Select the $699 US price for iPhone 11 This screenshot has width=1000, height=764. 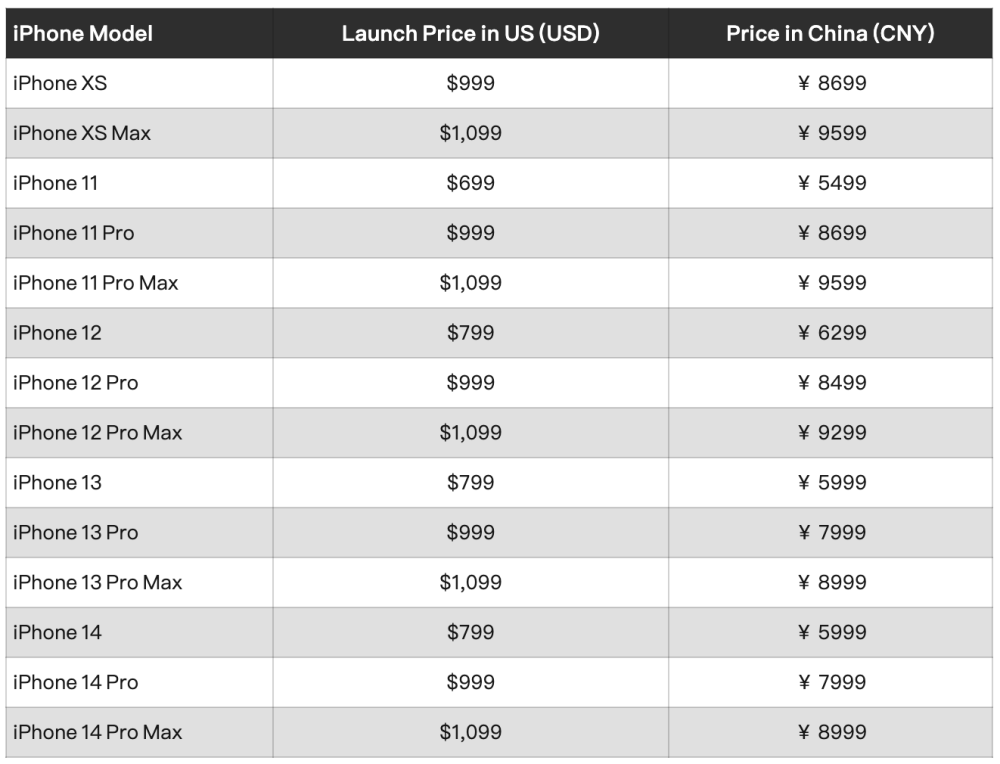(470, 183)
